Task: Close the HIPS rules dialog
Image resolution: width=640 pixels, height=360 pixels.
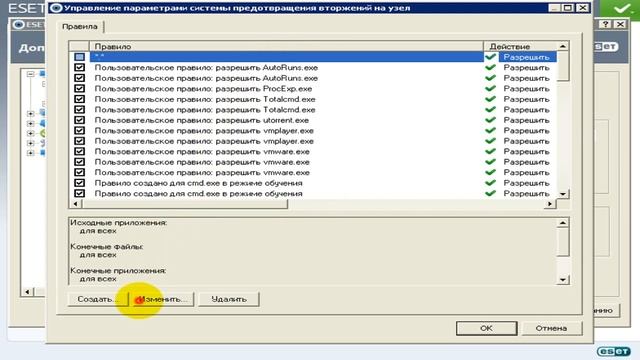Action: point(583,7)
